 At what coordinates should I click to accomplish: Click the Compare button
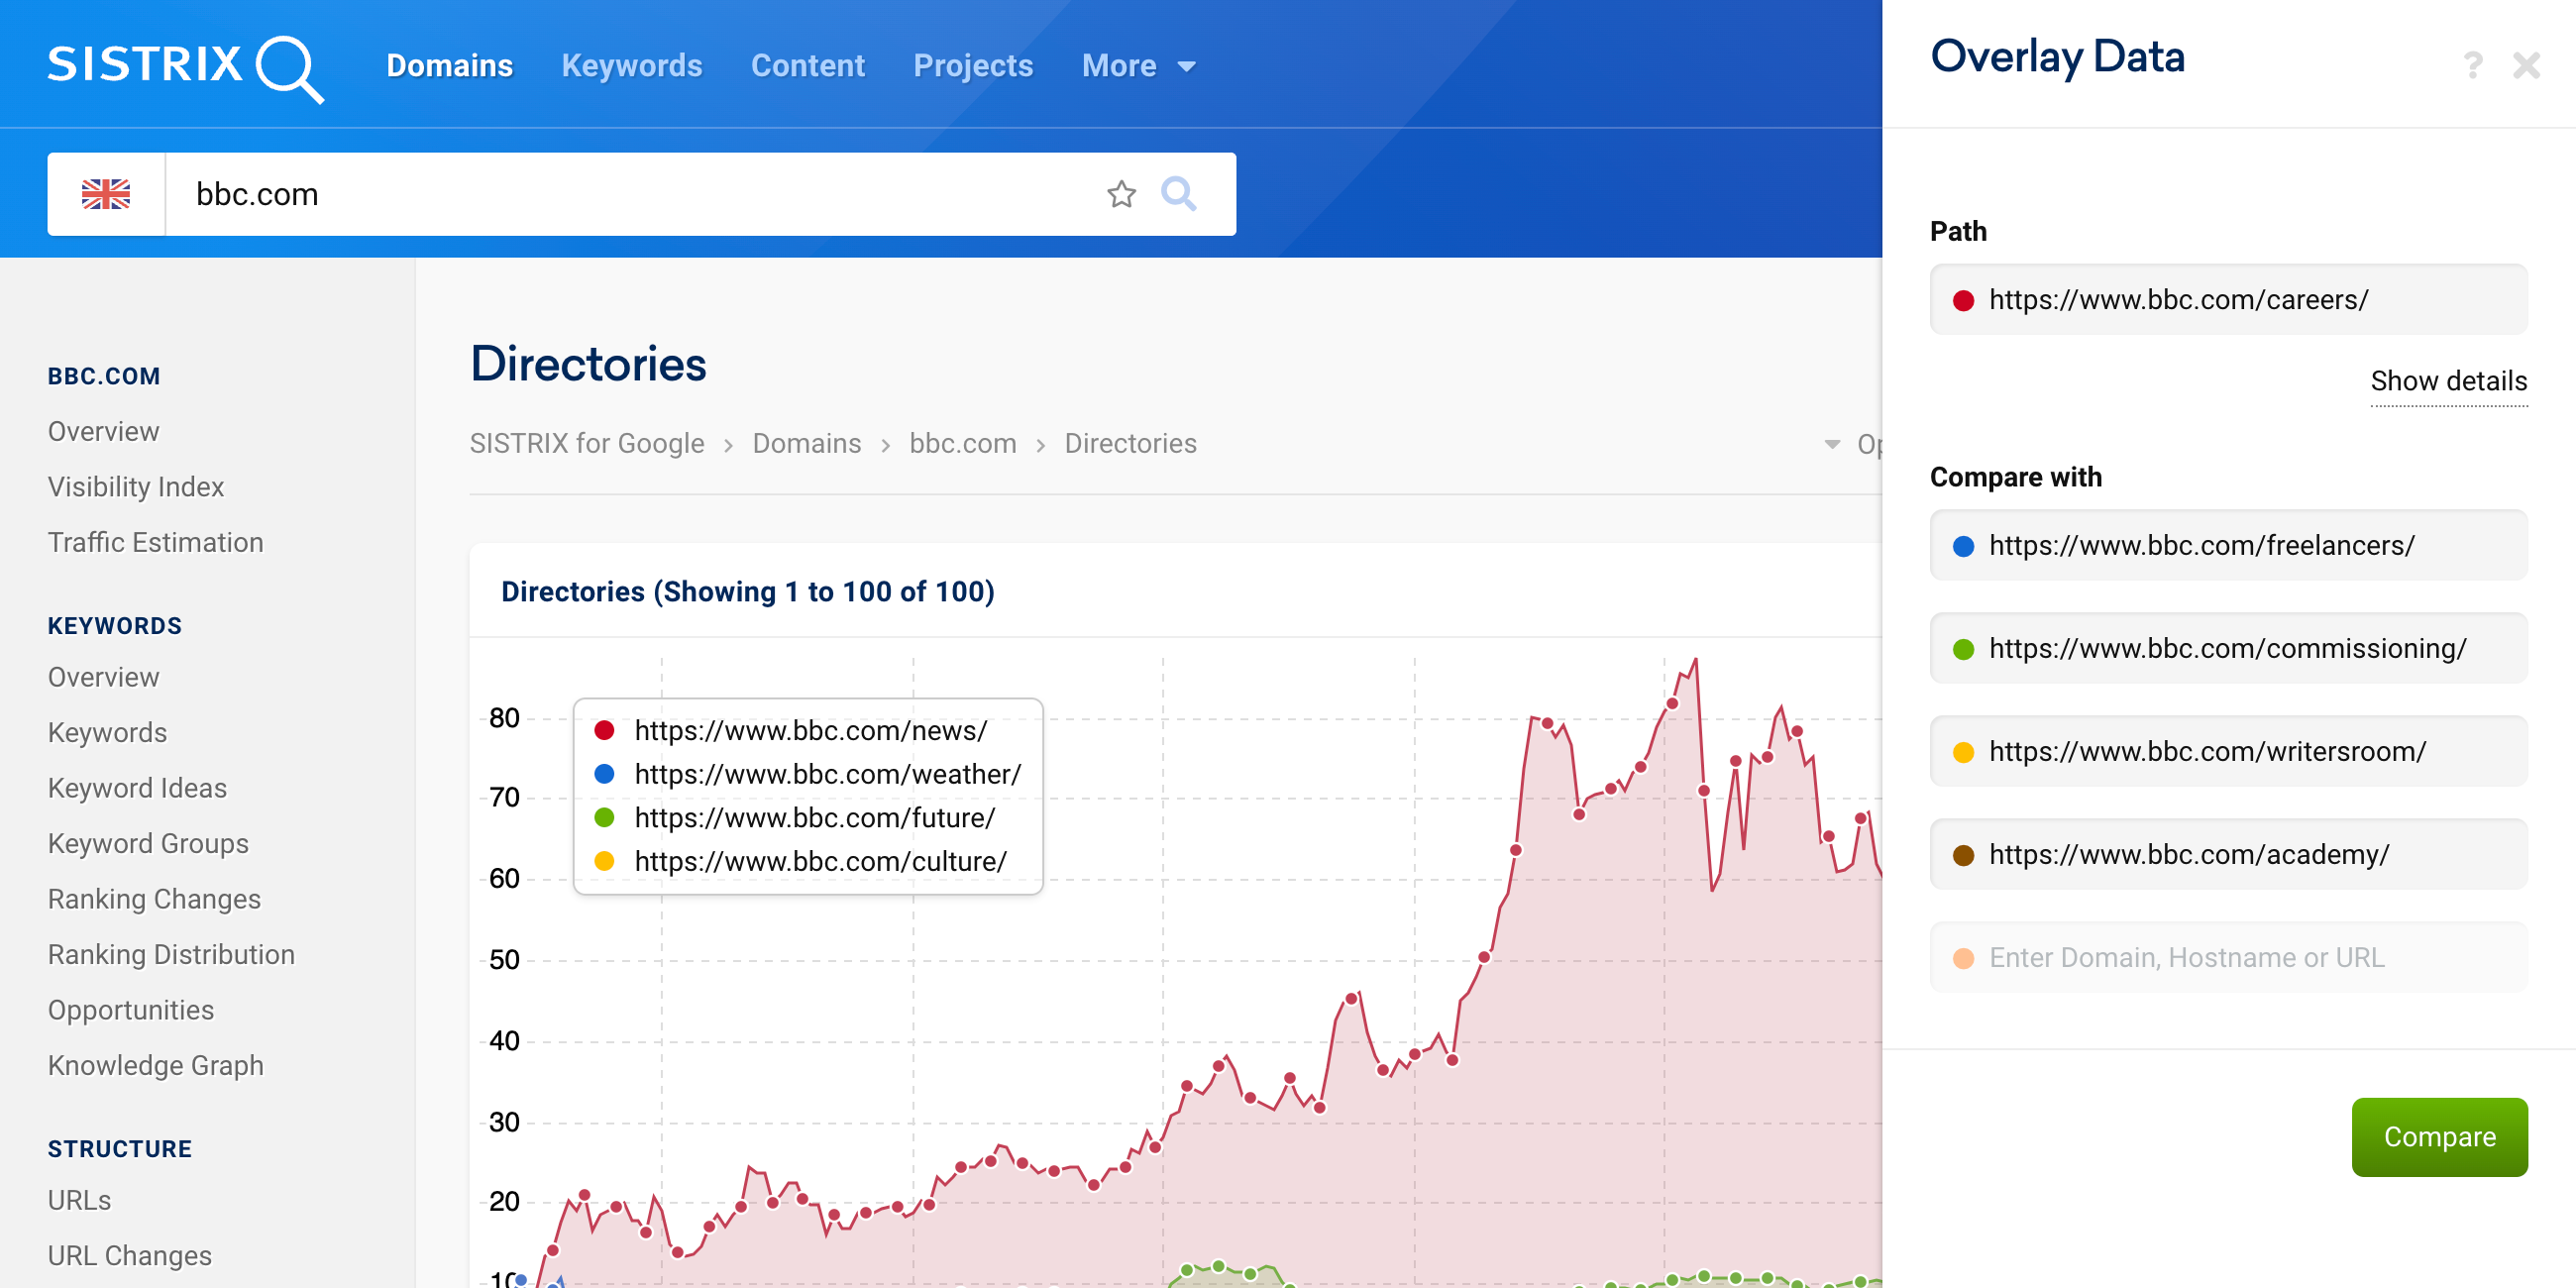[2438, 1137]
